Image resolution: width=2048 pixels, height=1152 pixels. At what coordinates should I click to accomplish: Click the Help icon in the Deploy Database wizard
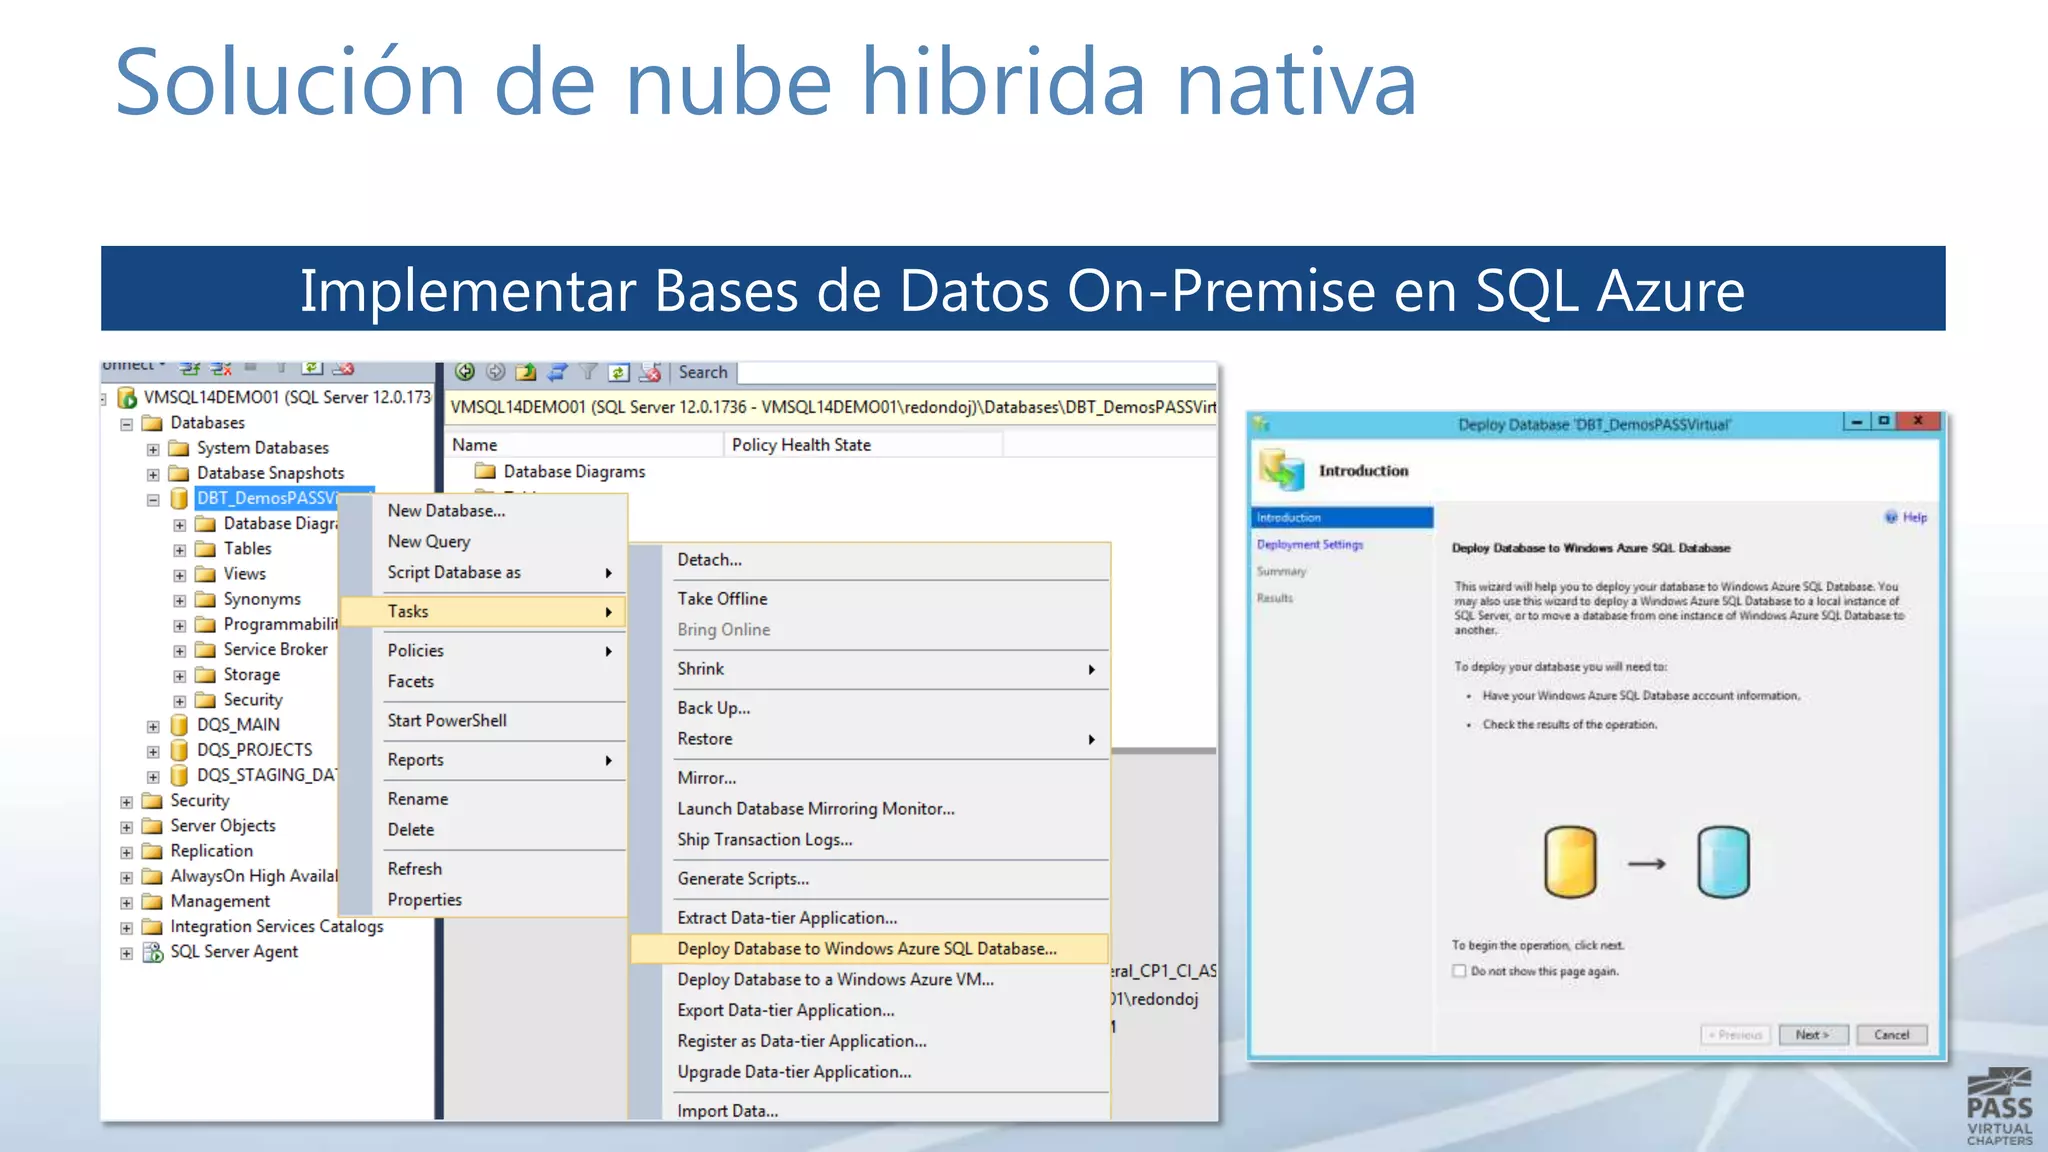click(x=1891, y=517)
